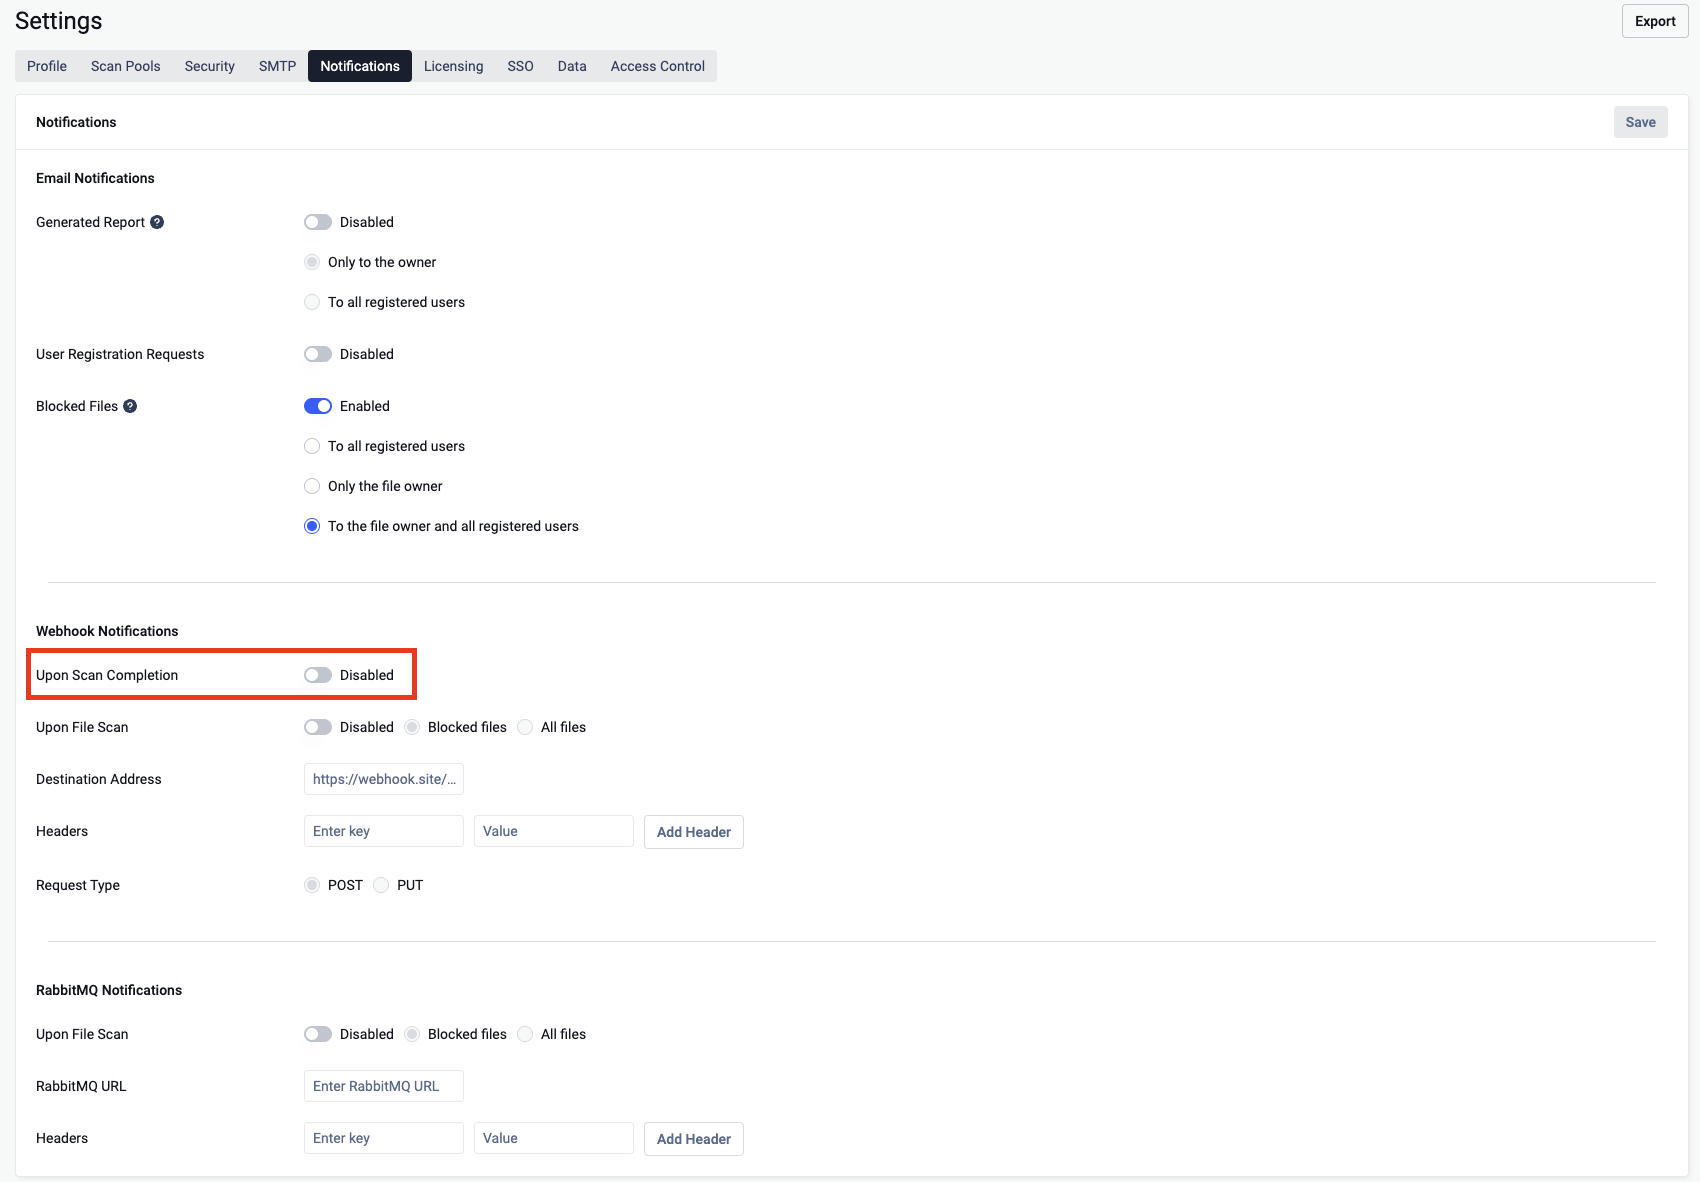This screenshot has height=1182, width=1700.
Task: Select 'To the file owner and all registered users'
Action: [x=312, y=526]
